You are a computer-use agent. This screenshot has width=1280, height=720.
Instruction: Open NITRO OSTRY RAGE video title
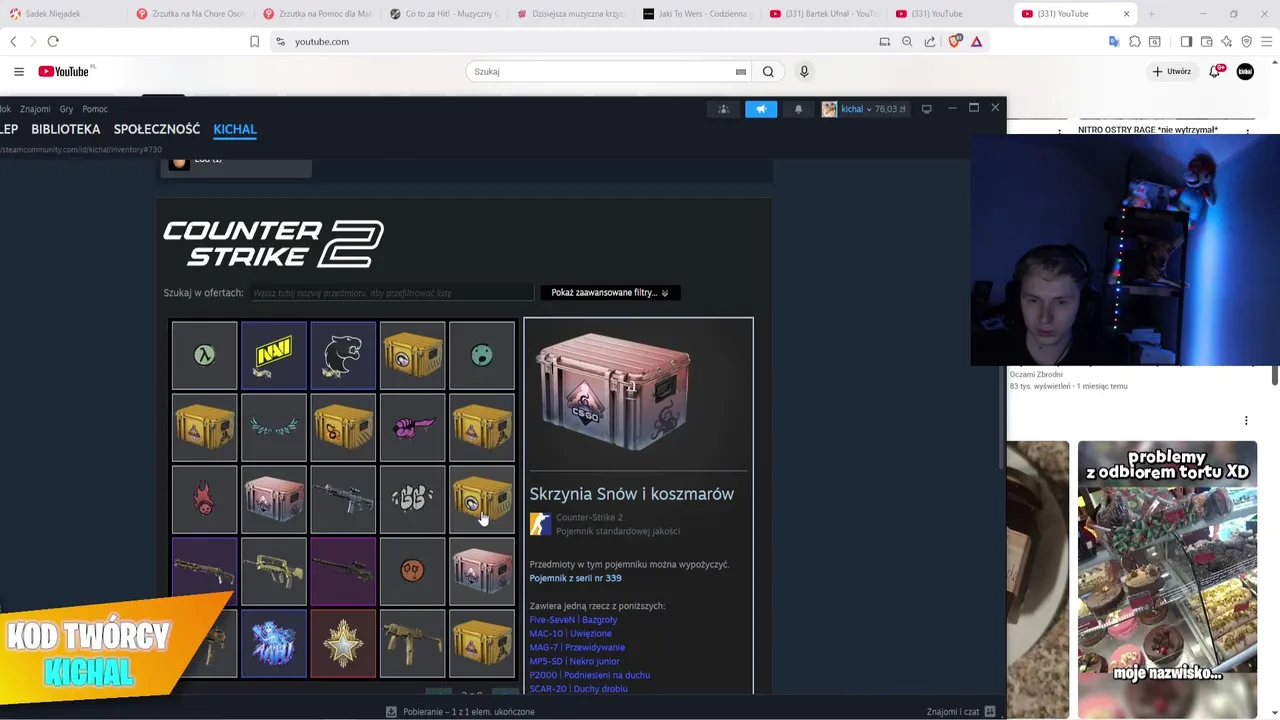coord(1147,130)
